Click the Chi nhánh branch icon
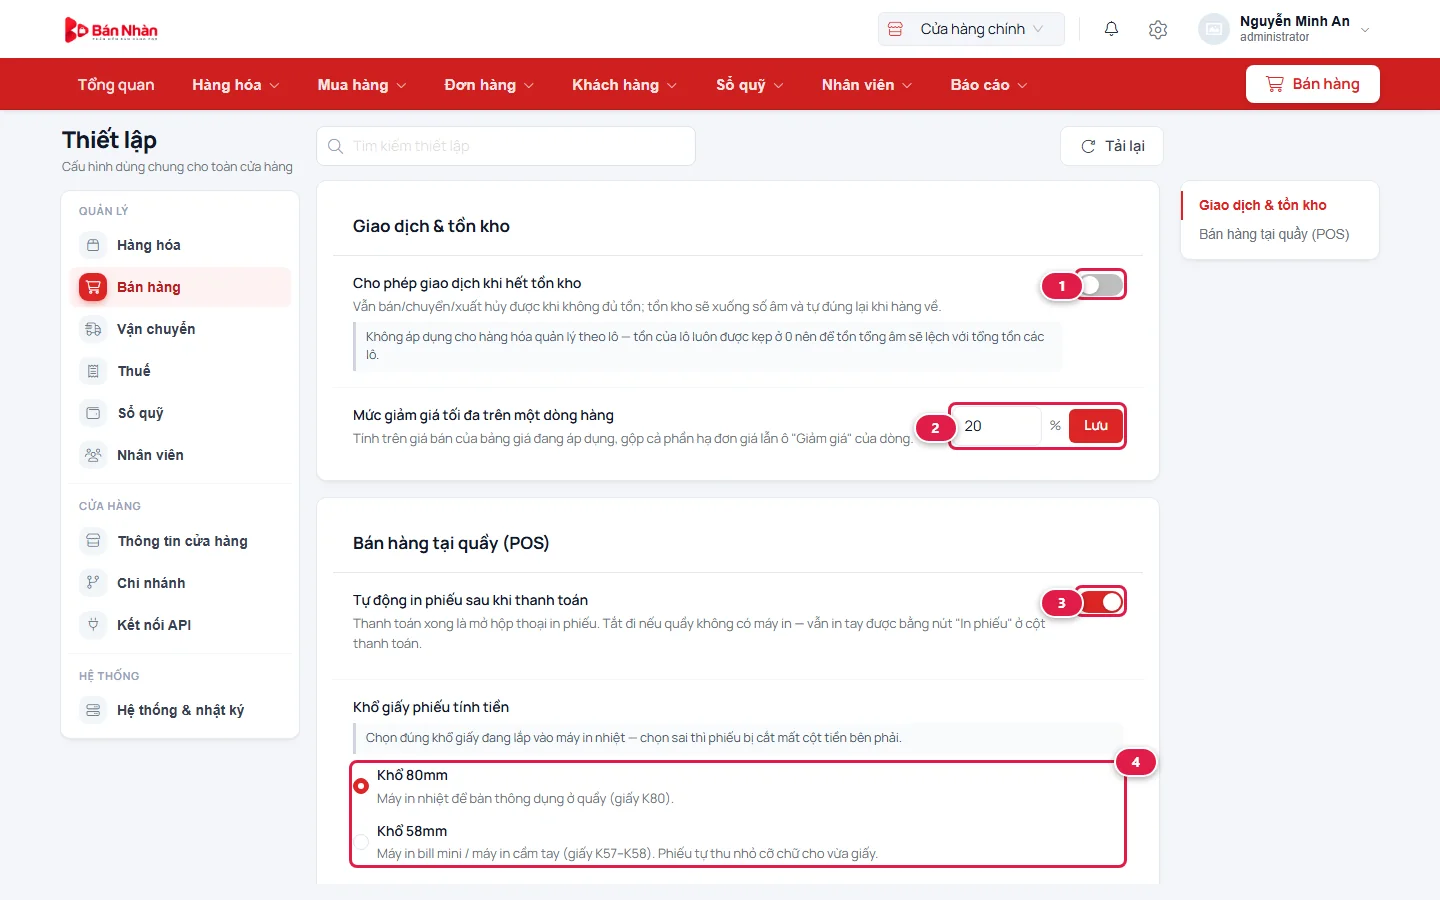The width and height of the screenshot is (1440, 900). coord(93,583)
